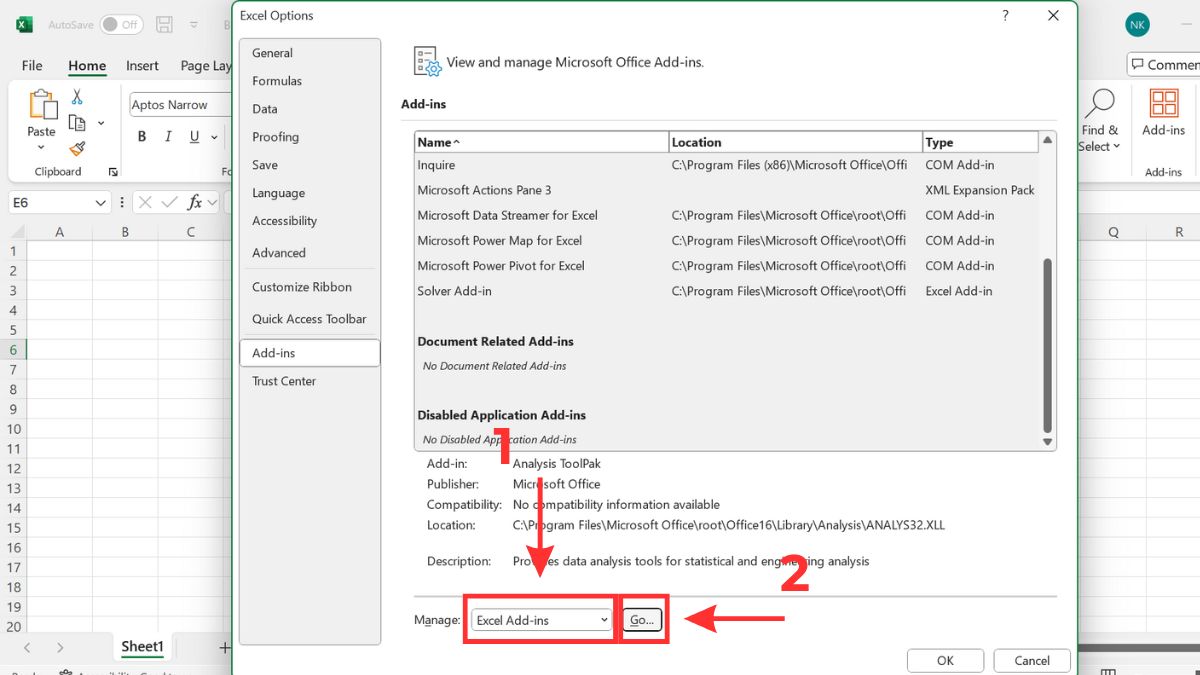Image resolution: width=1200 pixels, height=675 pixels.
Task: Toggle the AutoSave switch
Action: [121, 24]
